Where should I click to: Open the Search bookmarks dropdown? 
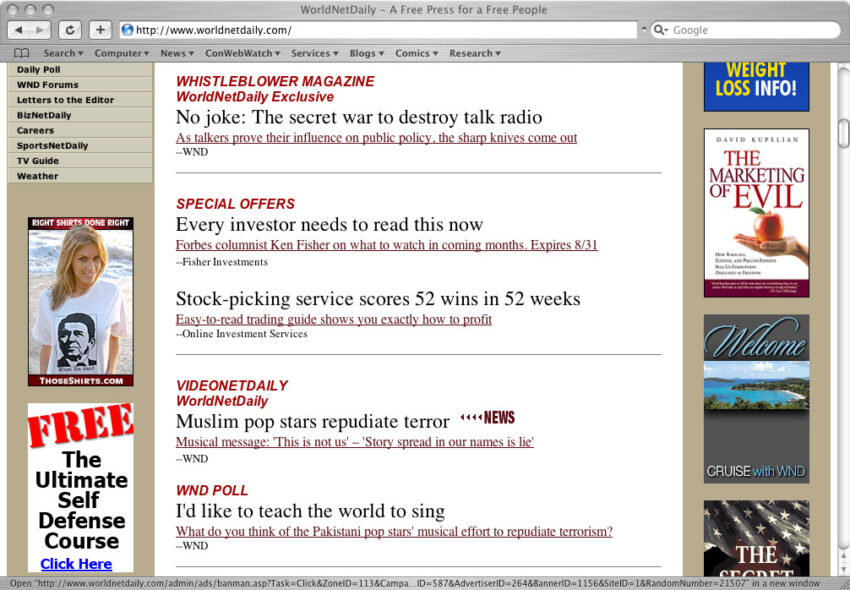coord(63,53)
